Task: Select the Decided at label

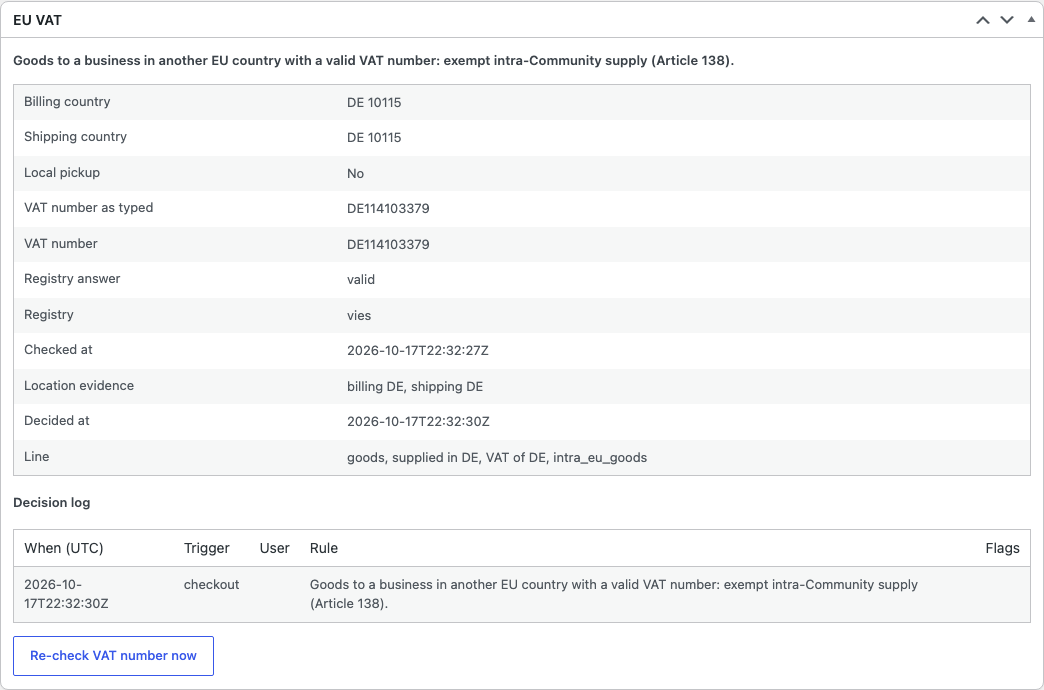Action: 57,421
